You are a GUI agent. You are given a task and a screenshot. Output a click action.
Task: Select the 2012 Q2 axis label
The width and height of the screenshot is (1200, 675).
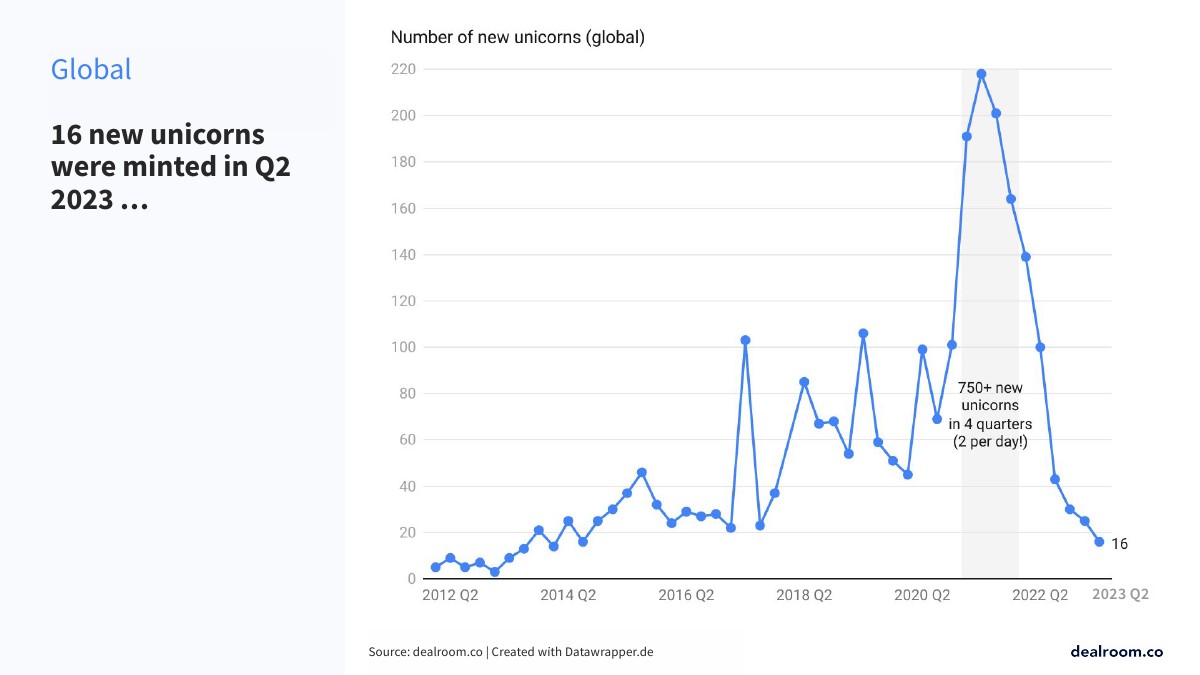point(450,595)
